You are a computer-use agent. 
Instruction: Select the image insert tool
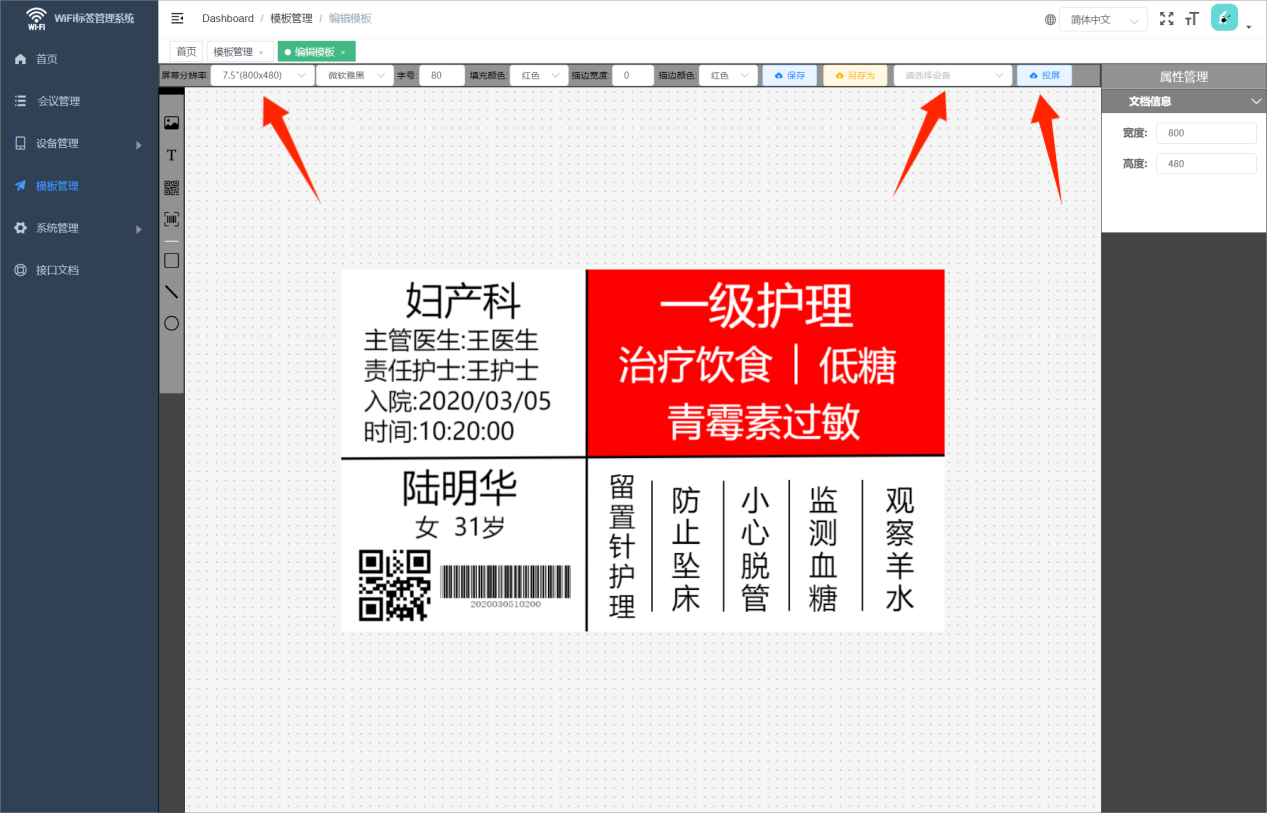pos(171,123)
